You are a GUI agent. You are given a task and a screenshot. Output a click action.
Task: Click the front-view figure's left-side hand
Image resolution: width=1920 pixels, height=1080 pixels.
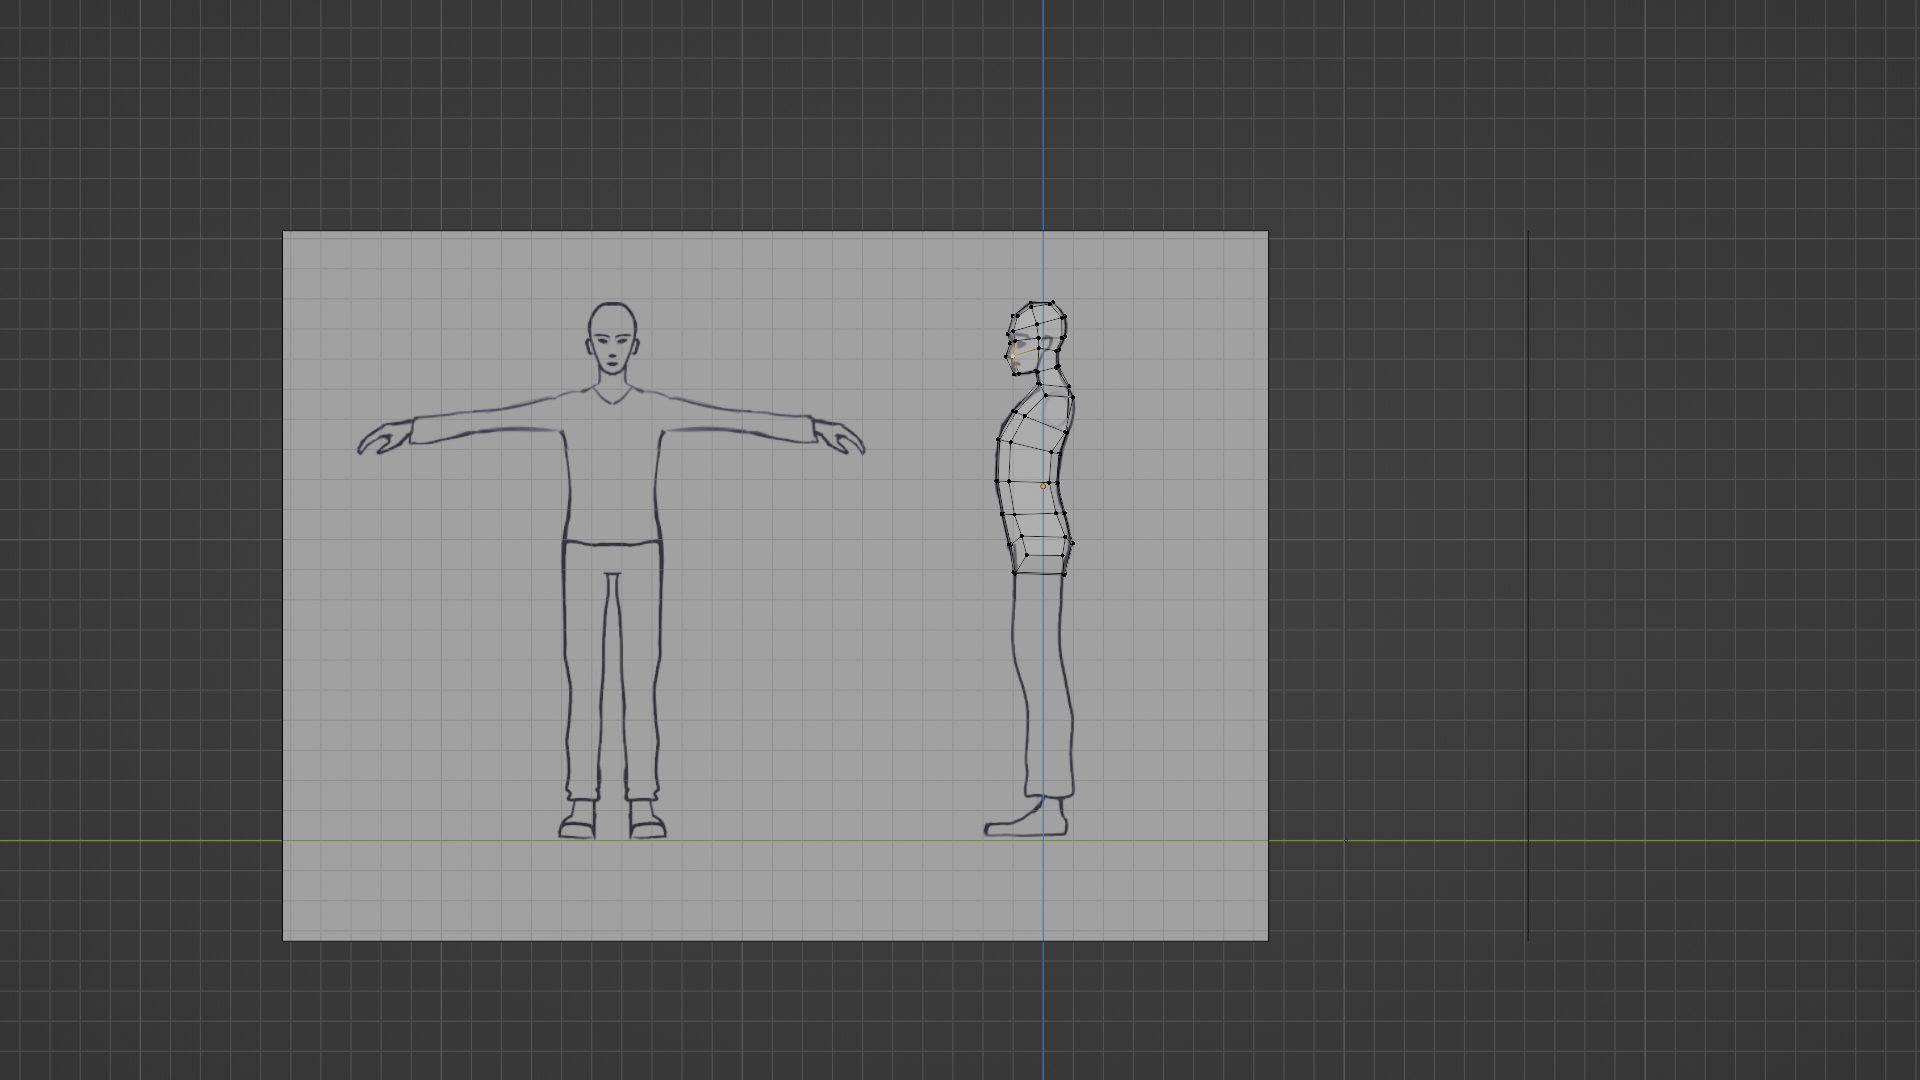[x=385, y=438]
